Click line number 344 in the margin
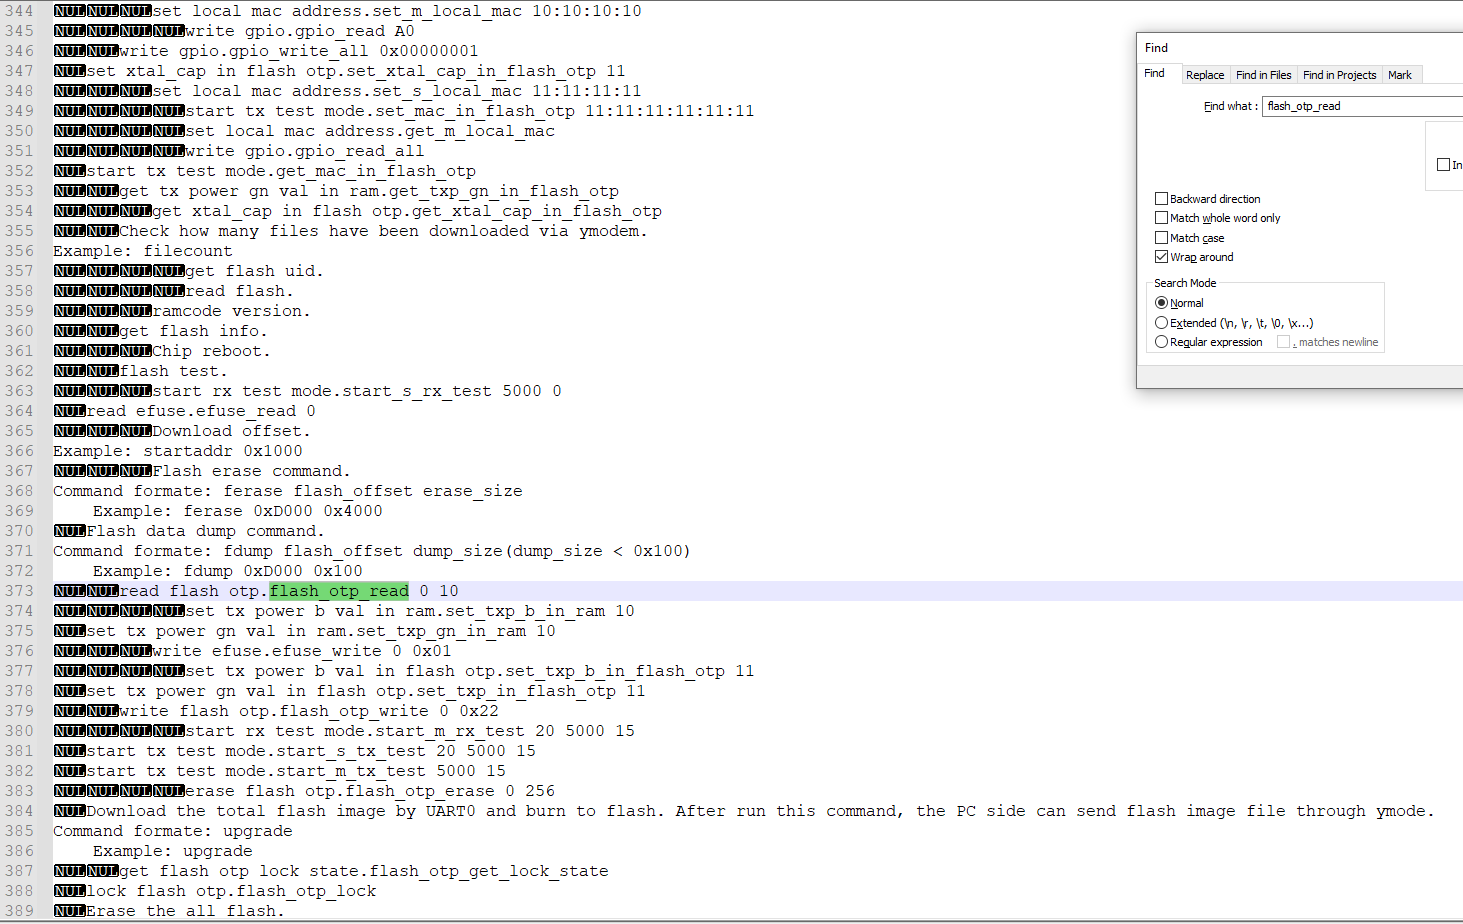The image size is (1463, 924). pos(19,11)
